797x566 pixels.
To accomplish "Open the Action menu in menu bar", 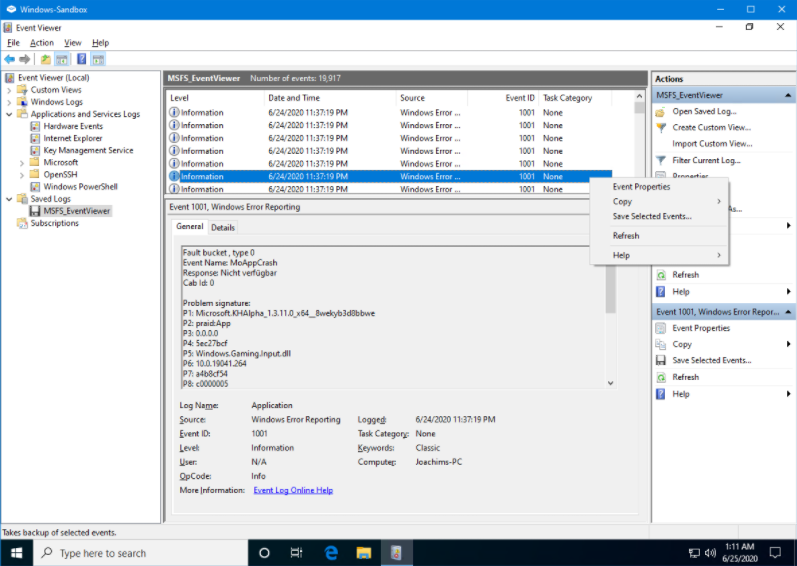I will coord(41,43).
